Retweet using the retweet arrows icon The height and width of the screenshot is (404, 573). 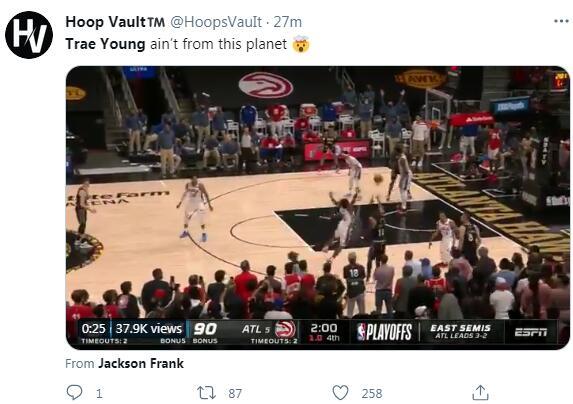tap(206, 393)
